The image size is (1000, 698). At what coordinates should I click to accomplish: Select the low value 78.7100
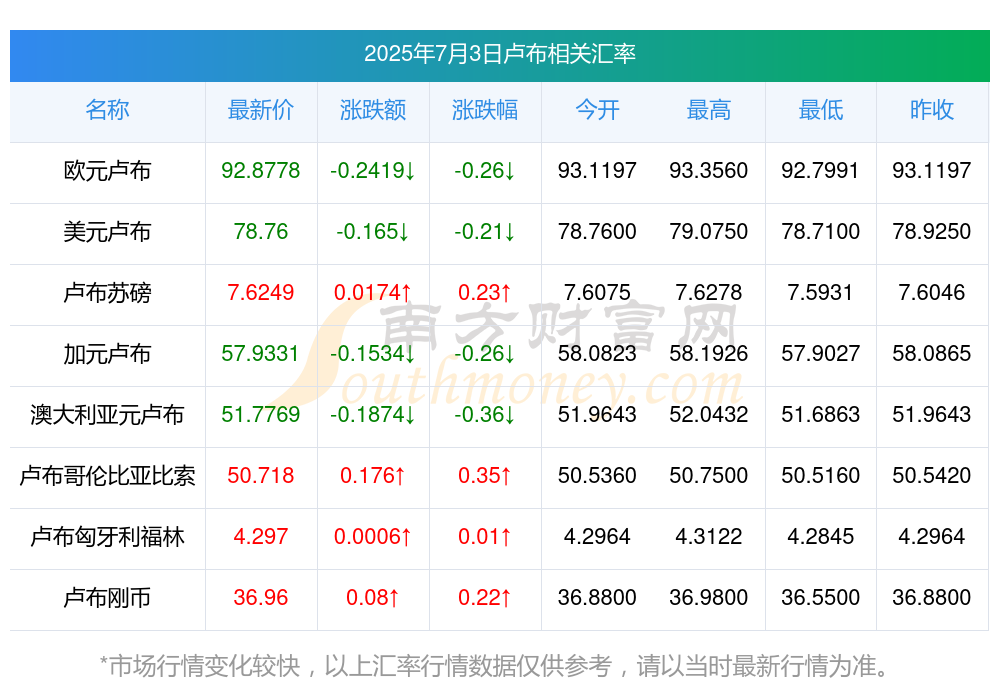[x=821, y=232]
